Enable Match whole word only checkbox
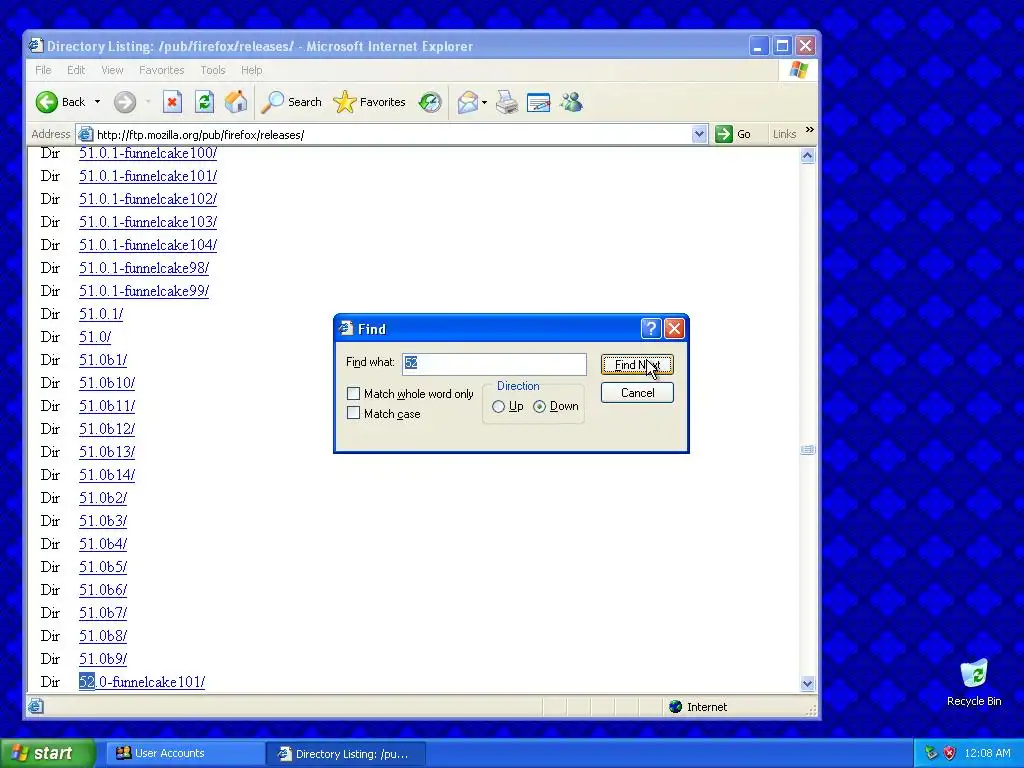The height and width of the screenshot is (768, 1024). (x=353, y=393)
